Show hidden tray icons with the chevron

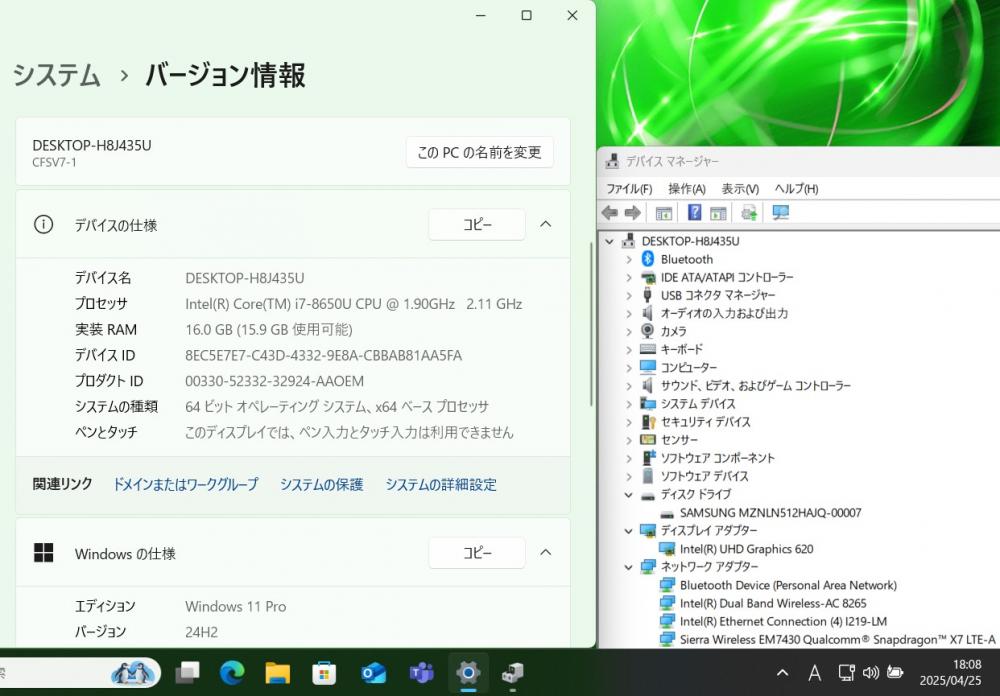[783, 672]
